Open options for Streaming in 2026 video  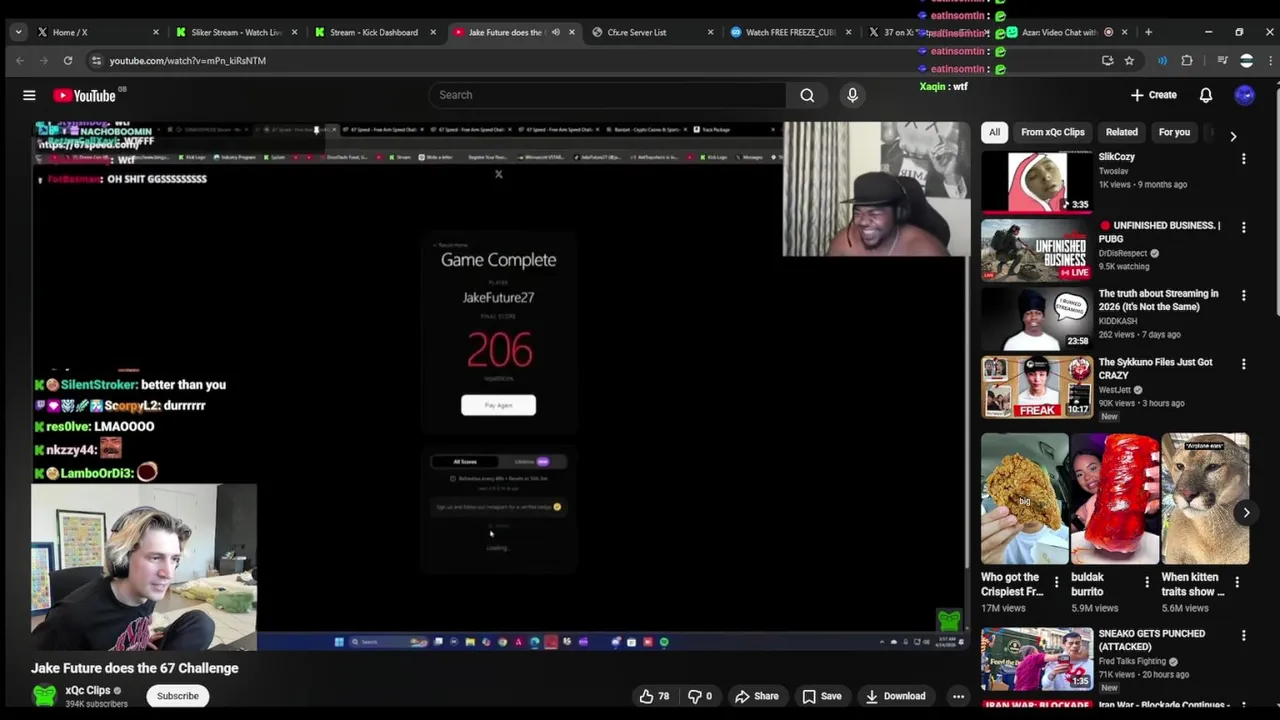coord(1243,296)
